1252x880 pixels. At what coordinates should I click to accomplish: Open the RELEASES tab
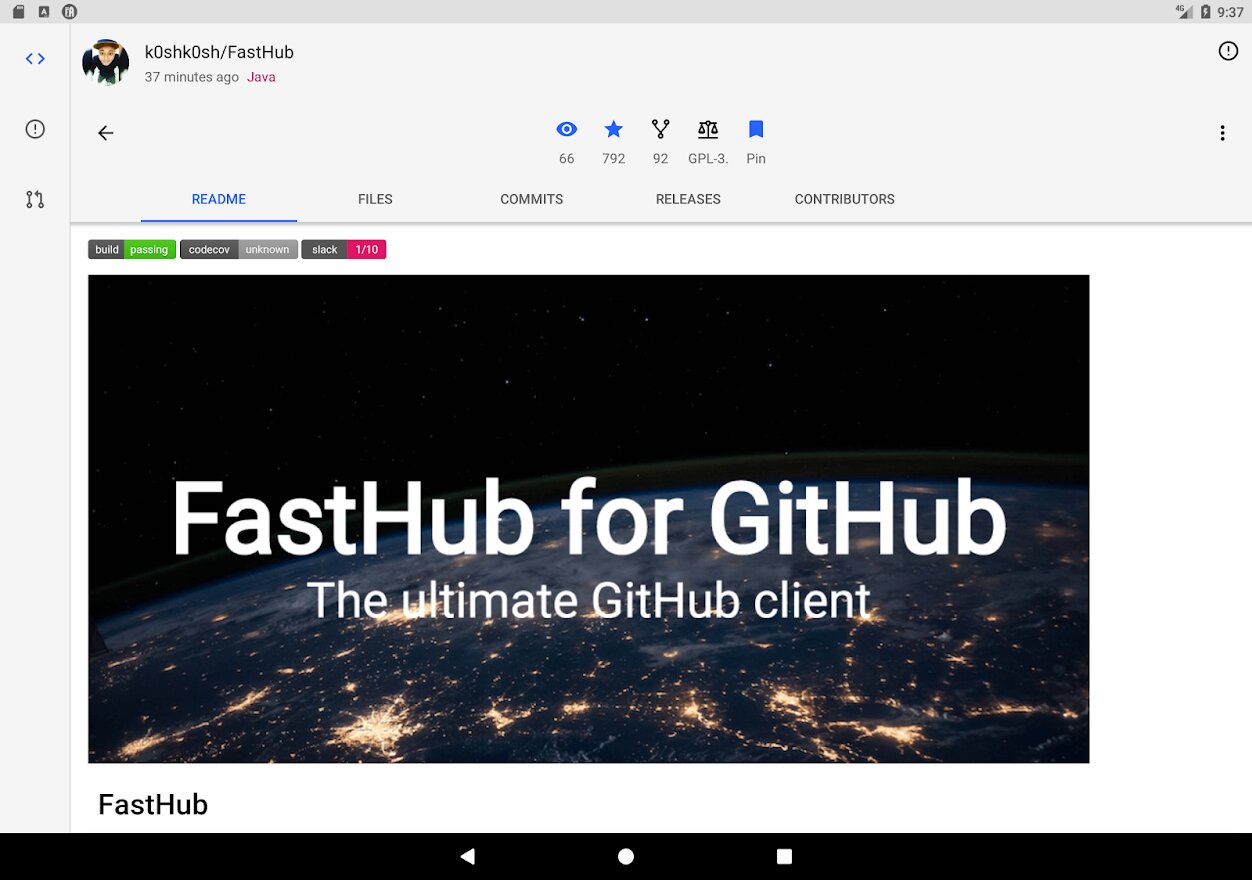(x=688, y=199)
